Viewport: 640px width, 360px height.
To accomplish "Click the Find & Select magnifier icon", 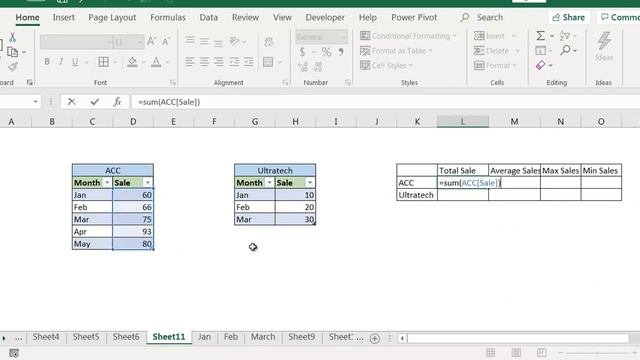I will (x=565, y=50).
